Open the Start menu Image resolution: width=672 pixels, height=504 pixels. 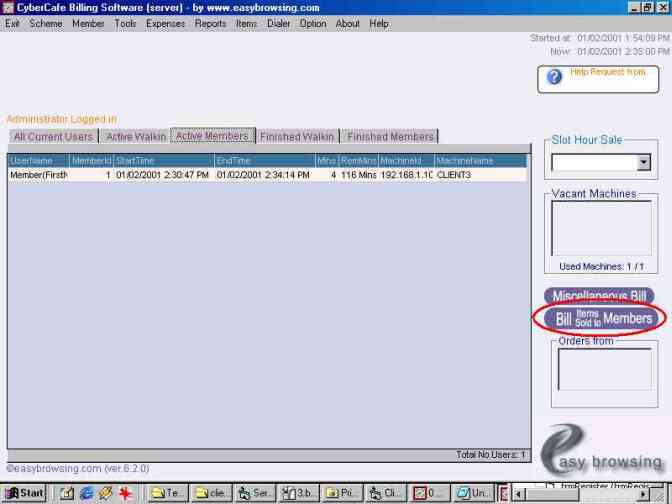tap(25, 493)
